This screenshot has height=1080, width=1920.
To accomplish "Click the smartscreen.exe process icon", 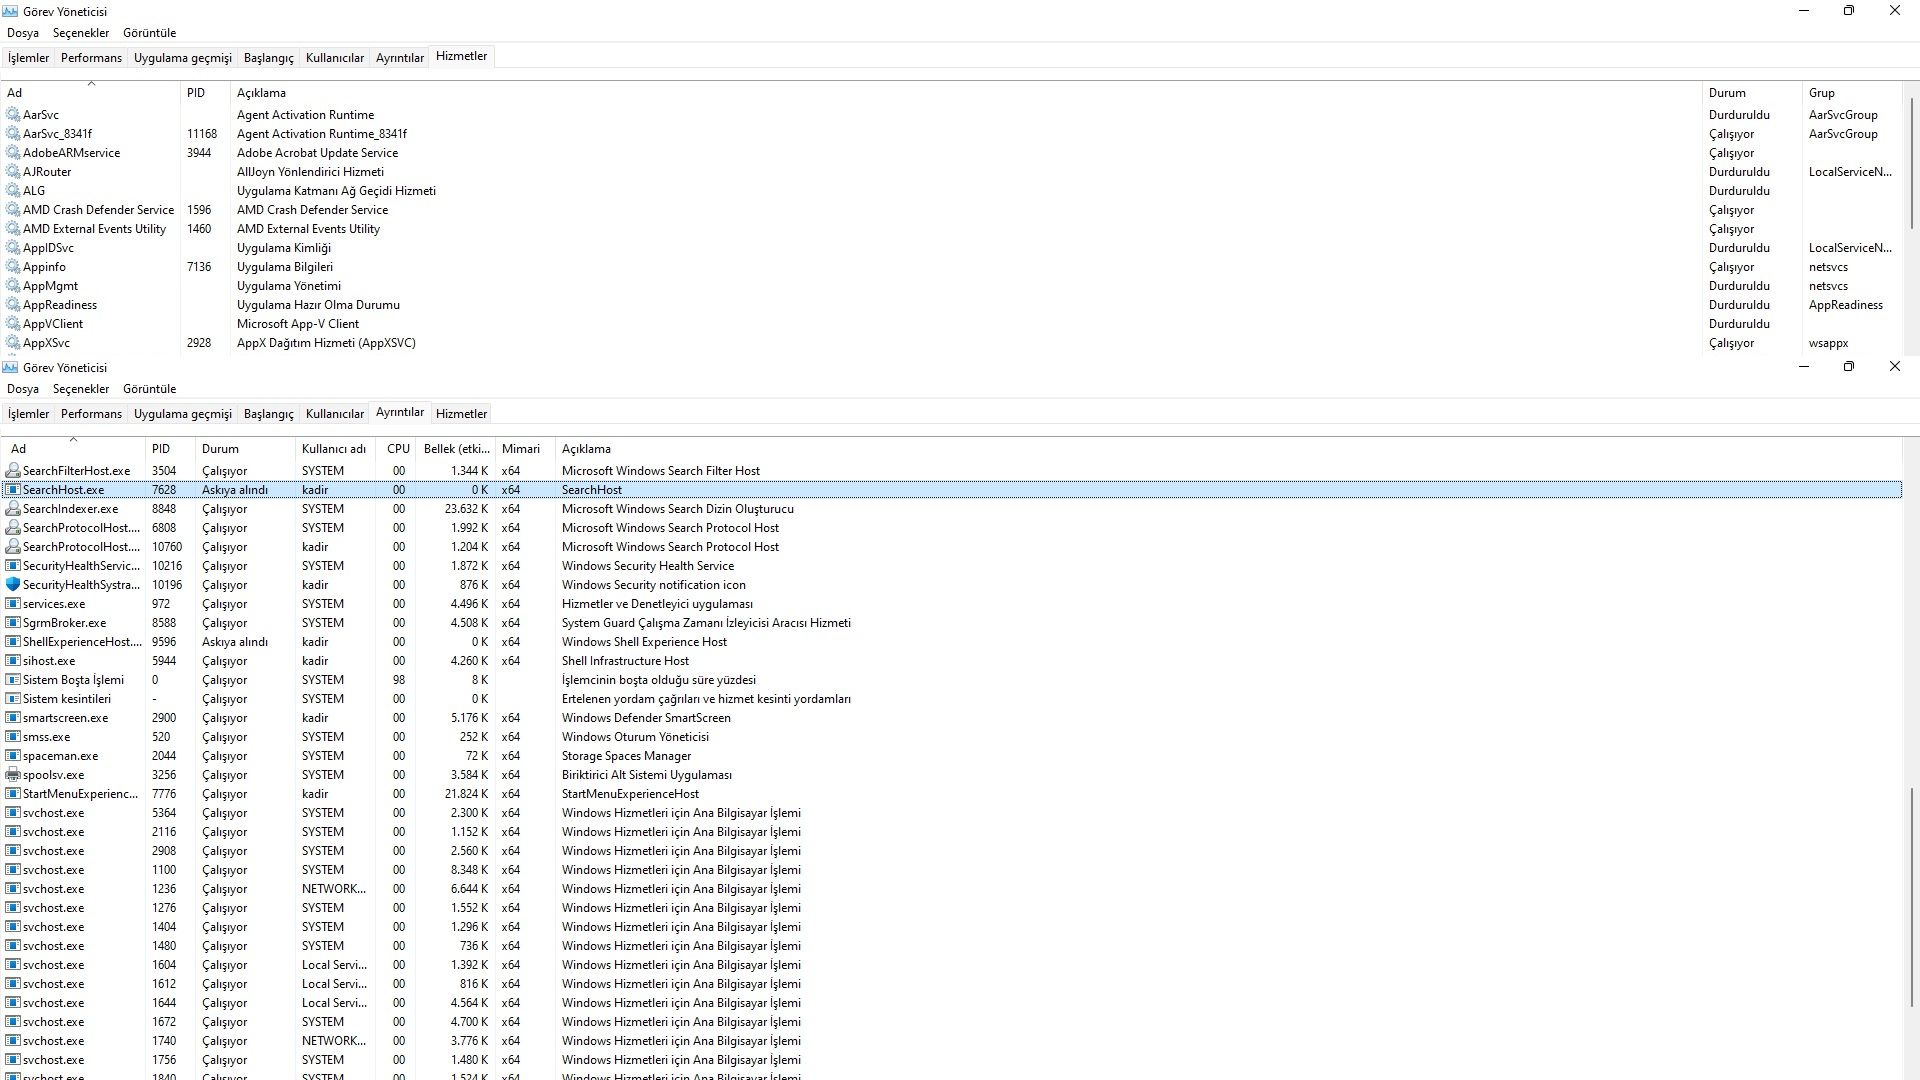I will (x=13, y=718).
